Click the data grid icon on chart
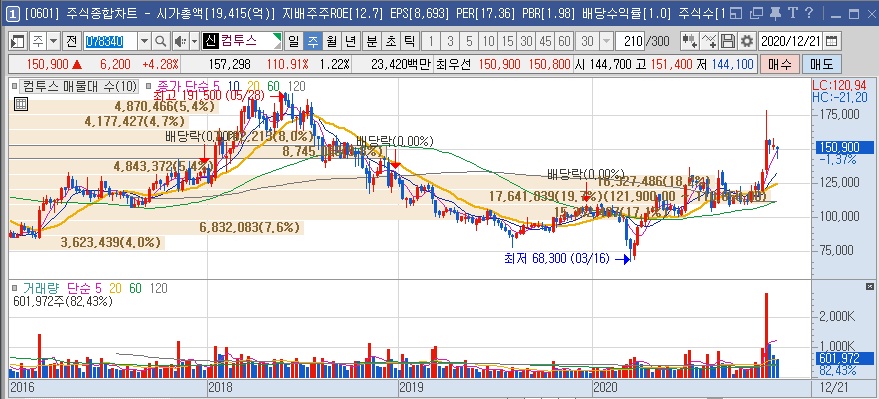This screenshot has width=879, height=399. 20,103
